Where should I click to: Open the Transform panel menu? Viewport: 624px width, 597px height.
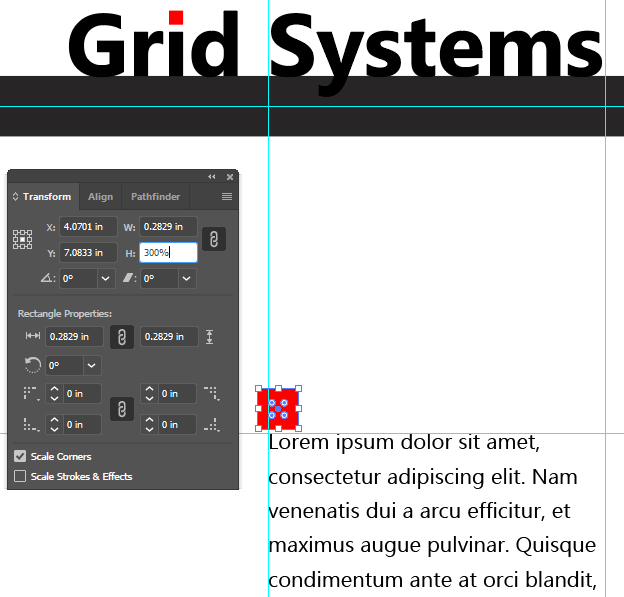tap(227, 197)
